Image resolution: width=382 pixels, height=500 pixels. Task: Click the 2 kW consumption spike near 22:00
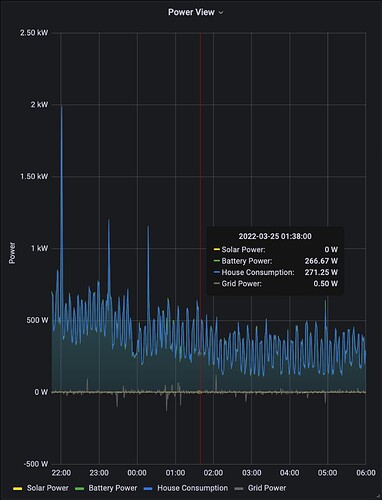pyautogui.click(x=62, y=107)
